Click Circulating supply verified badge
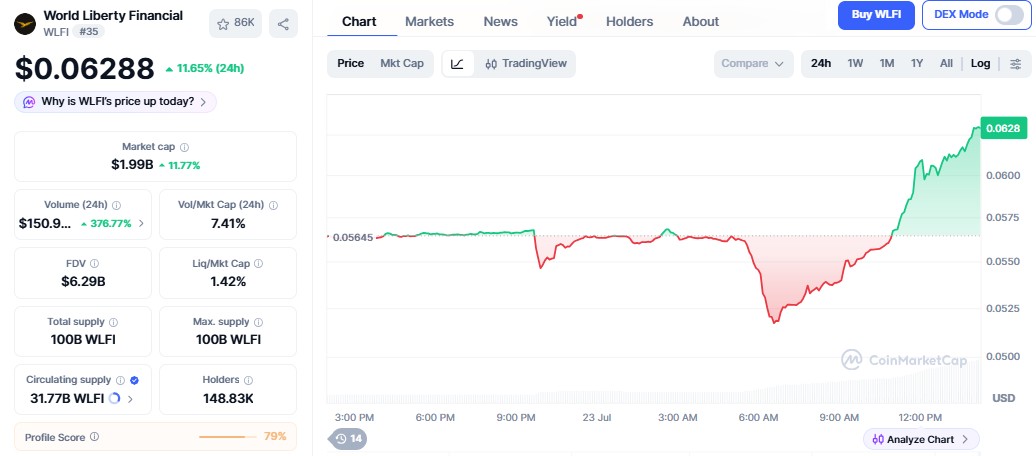Image resolution: width=1036 pixels, height=456 pixels. pos(134,380)
